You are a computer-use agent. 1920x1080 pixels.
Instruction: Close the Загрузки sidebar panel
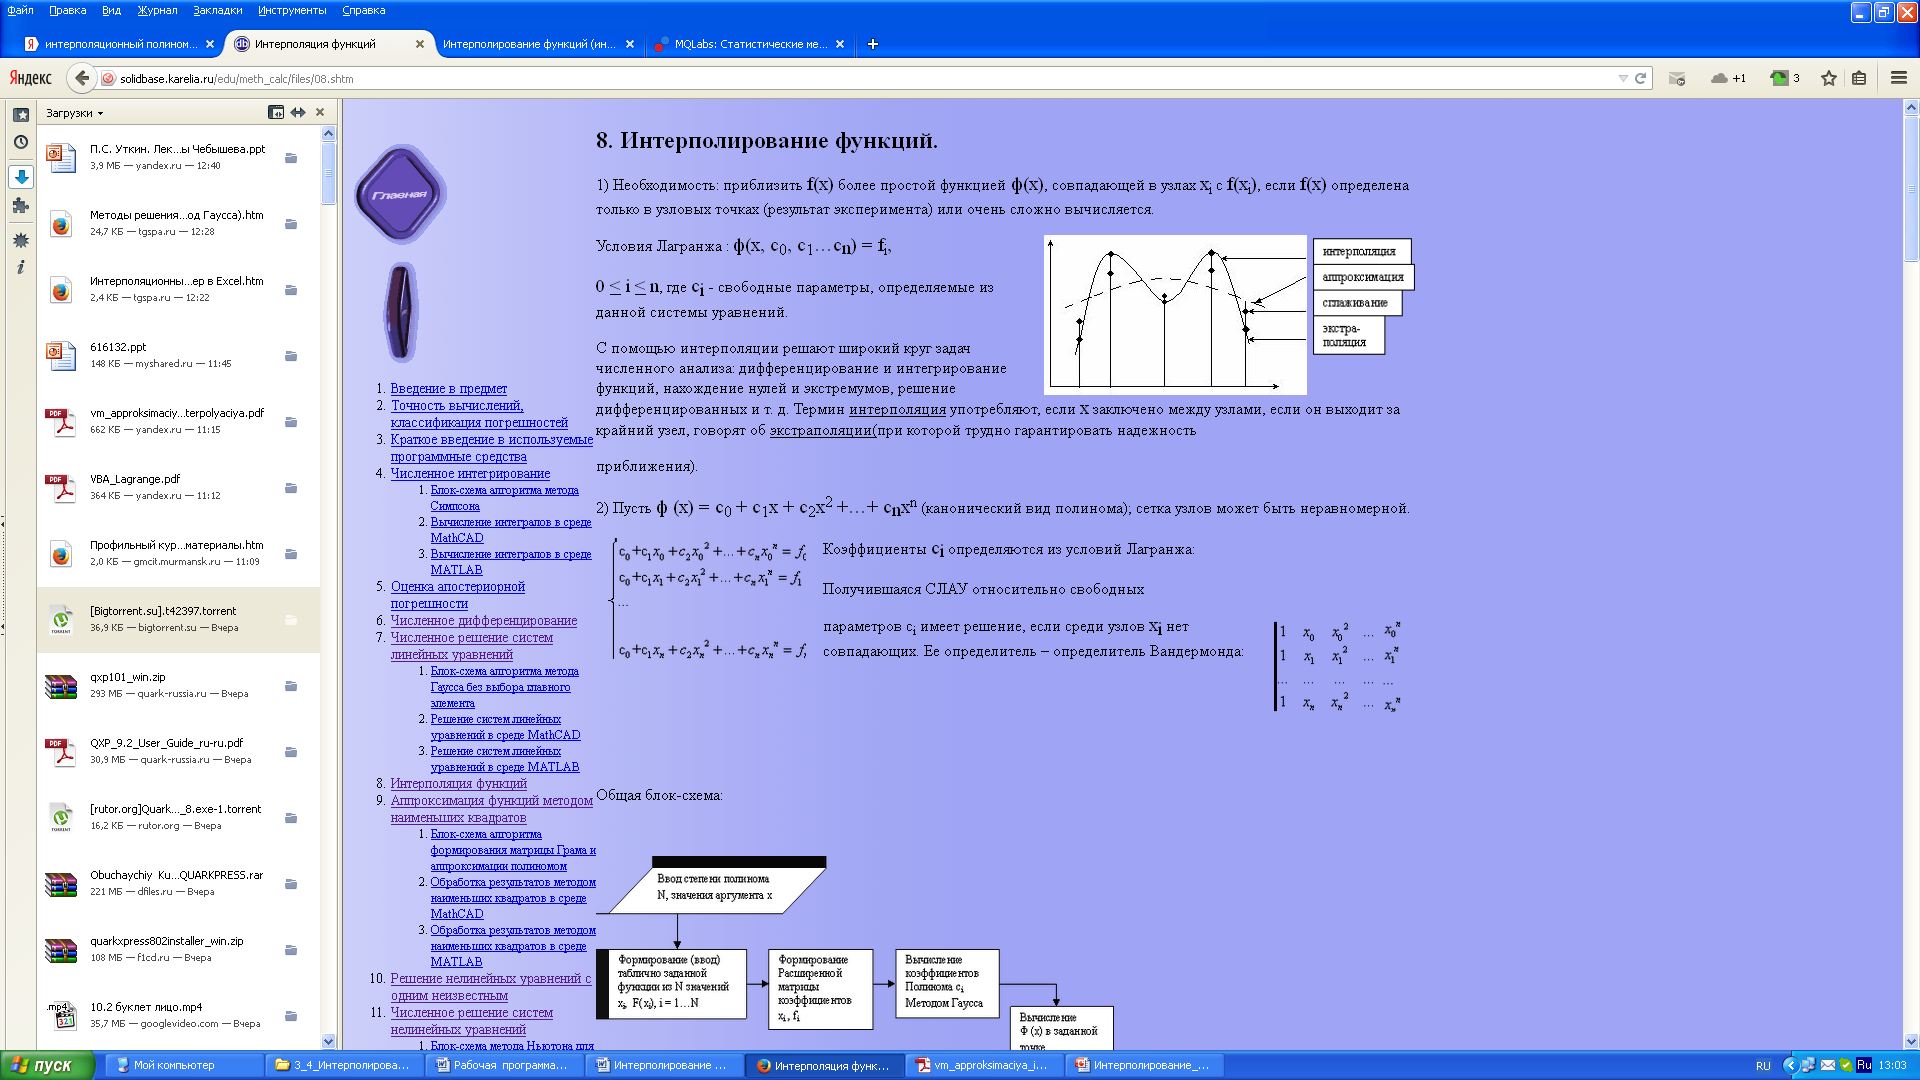coord(320,112)
